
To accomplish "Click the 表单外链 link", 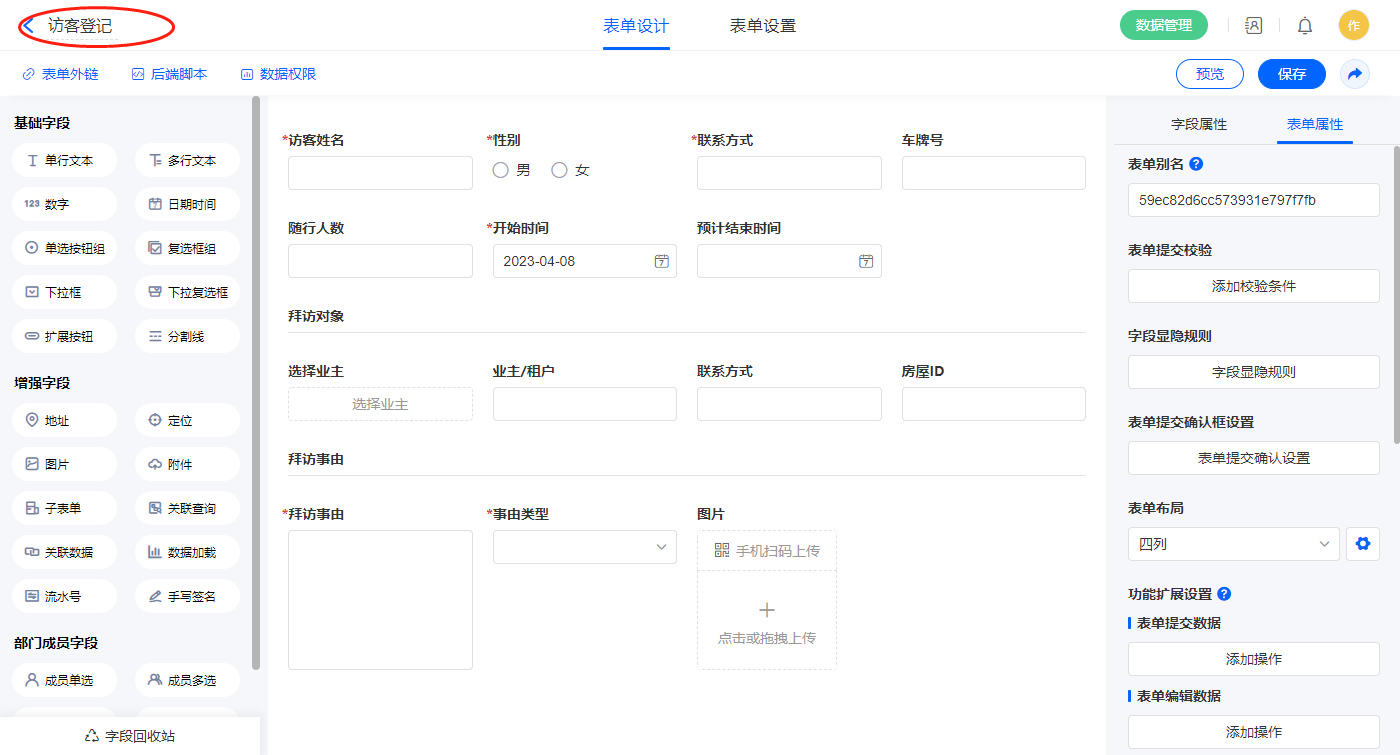I will tap(61, 74).
